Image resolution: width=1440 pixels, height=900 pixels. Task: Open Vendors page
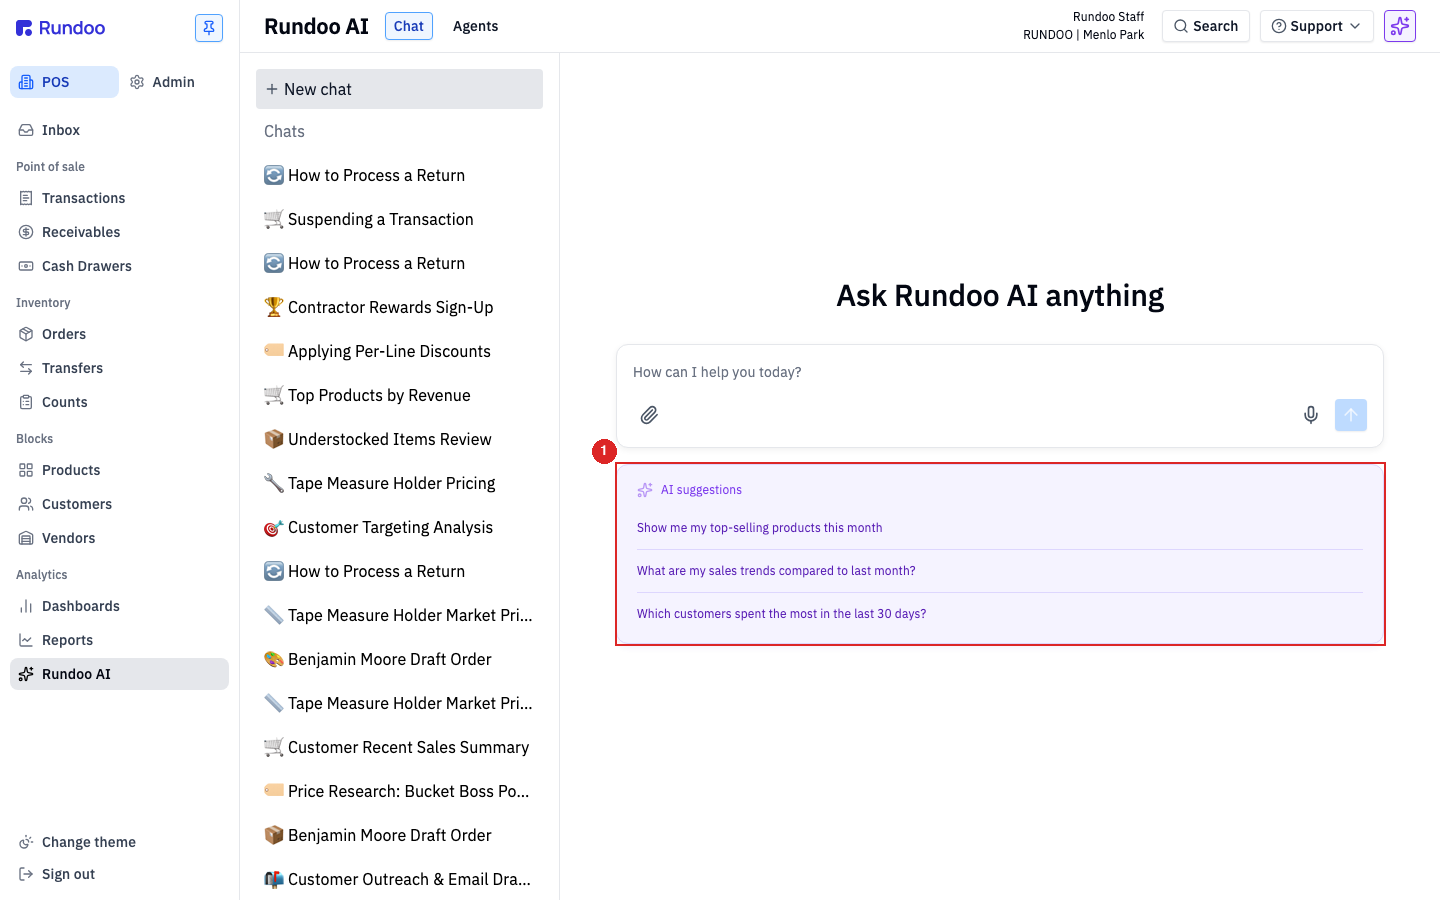(120, 538)
